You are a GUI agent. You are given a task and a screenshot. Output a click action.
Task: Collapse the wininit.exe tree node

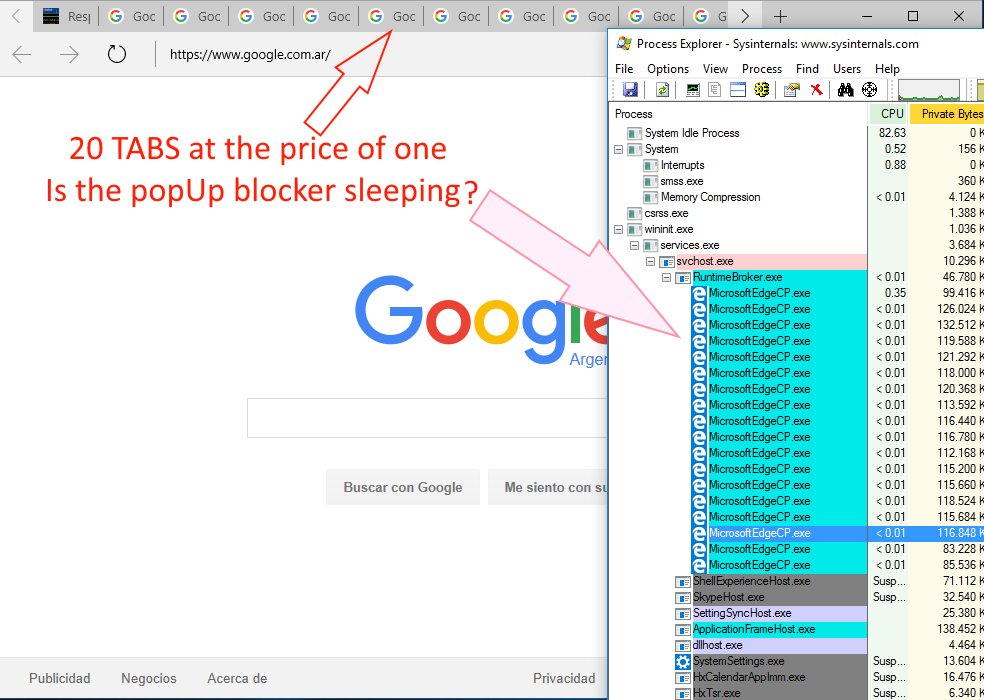[x=618, y=229]
